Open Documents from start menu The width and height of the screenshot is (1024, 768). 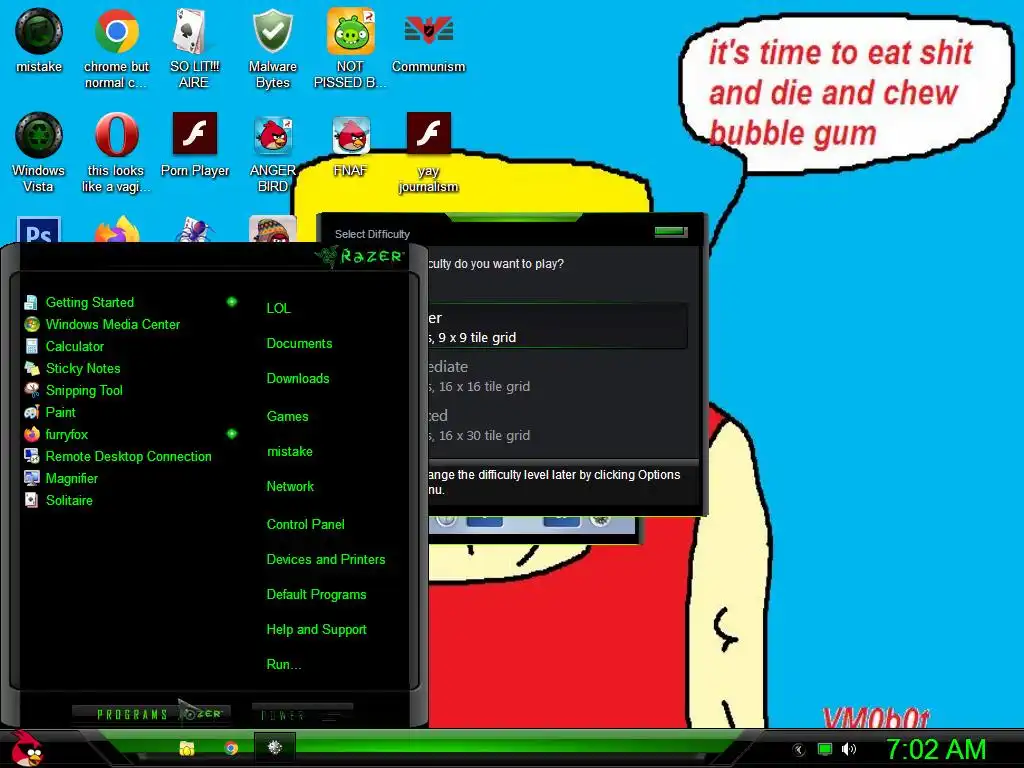tap(299, 344)
